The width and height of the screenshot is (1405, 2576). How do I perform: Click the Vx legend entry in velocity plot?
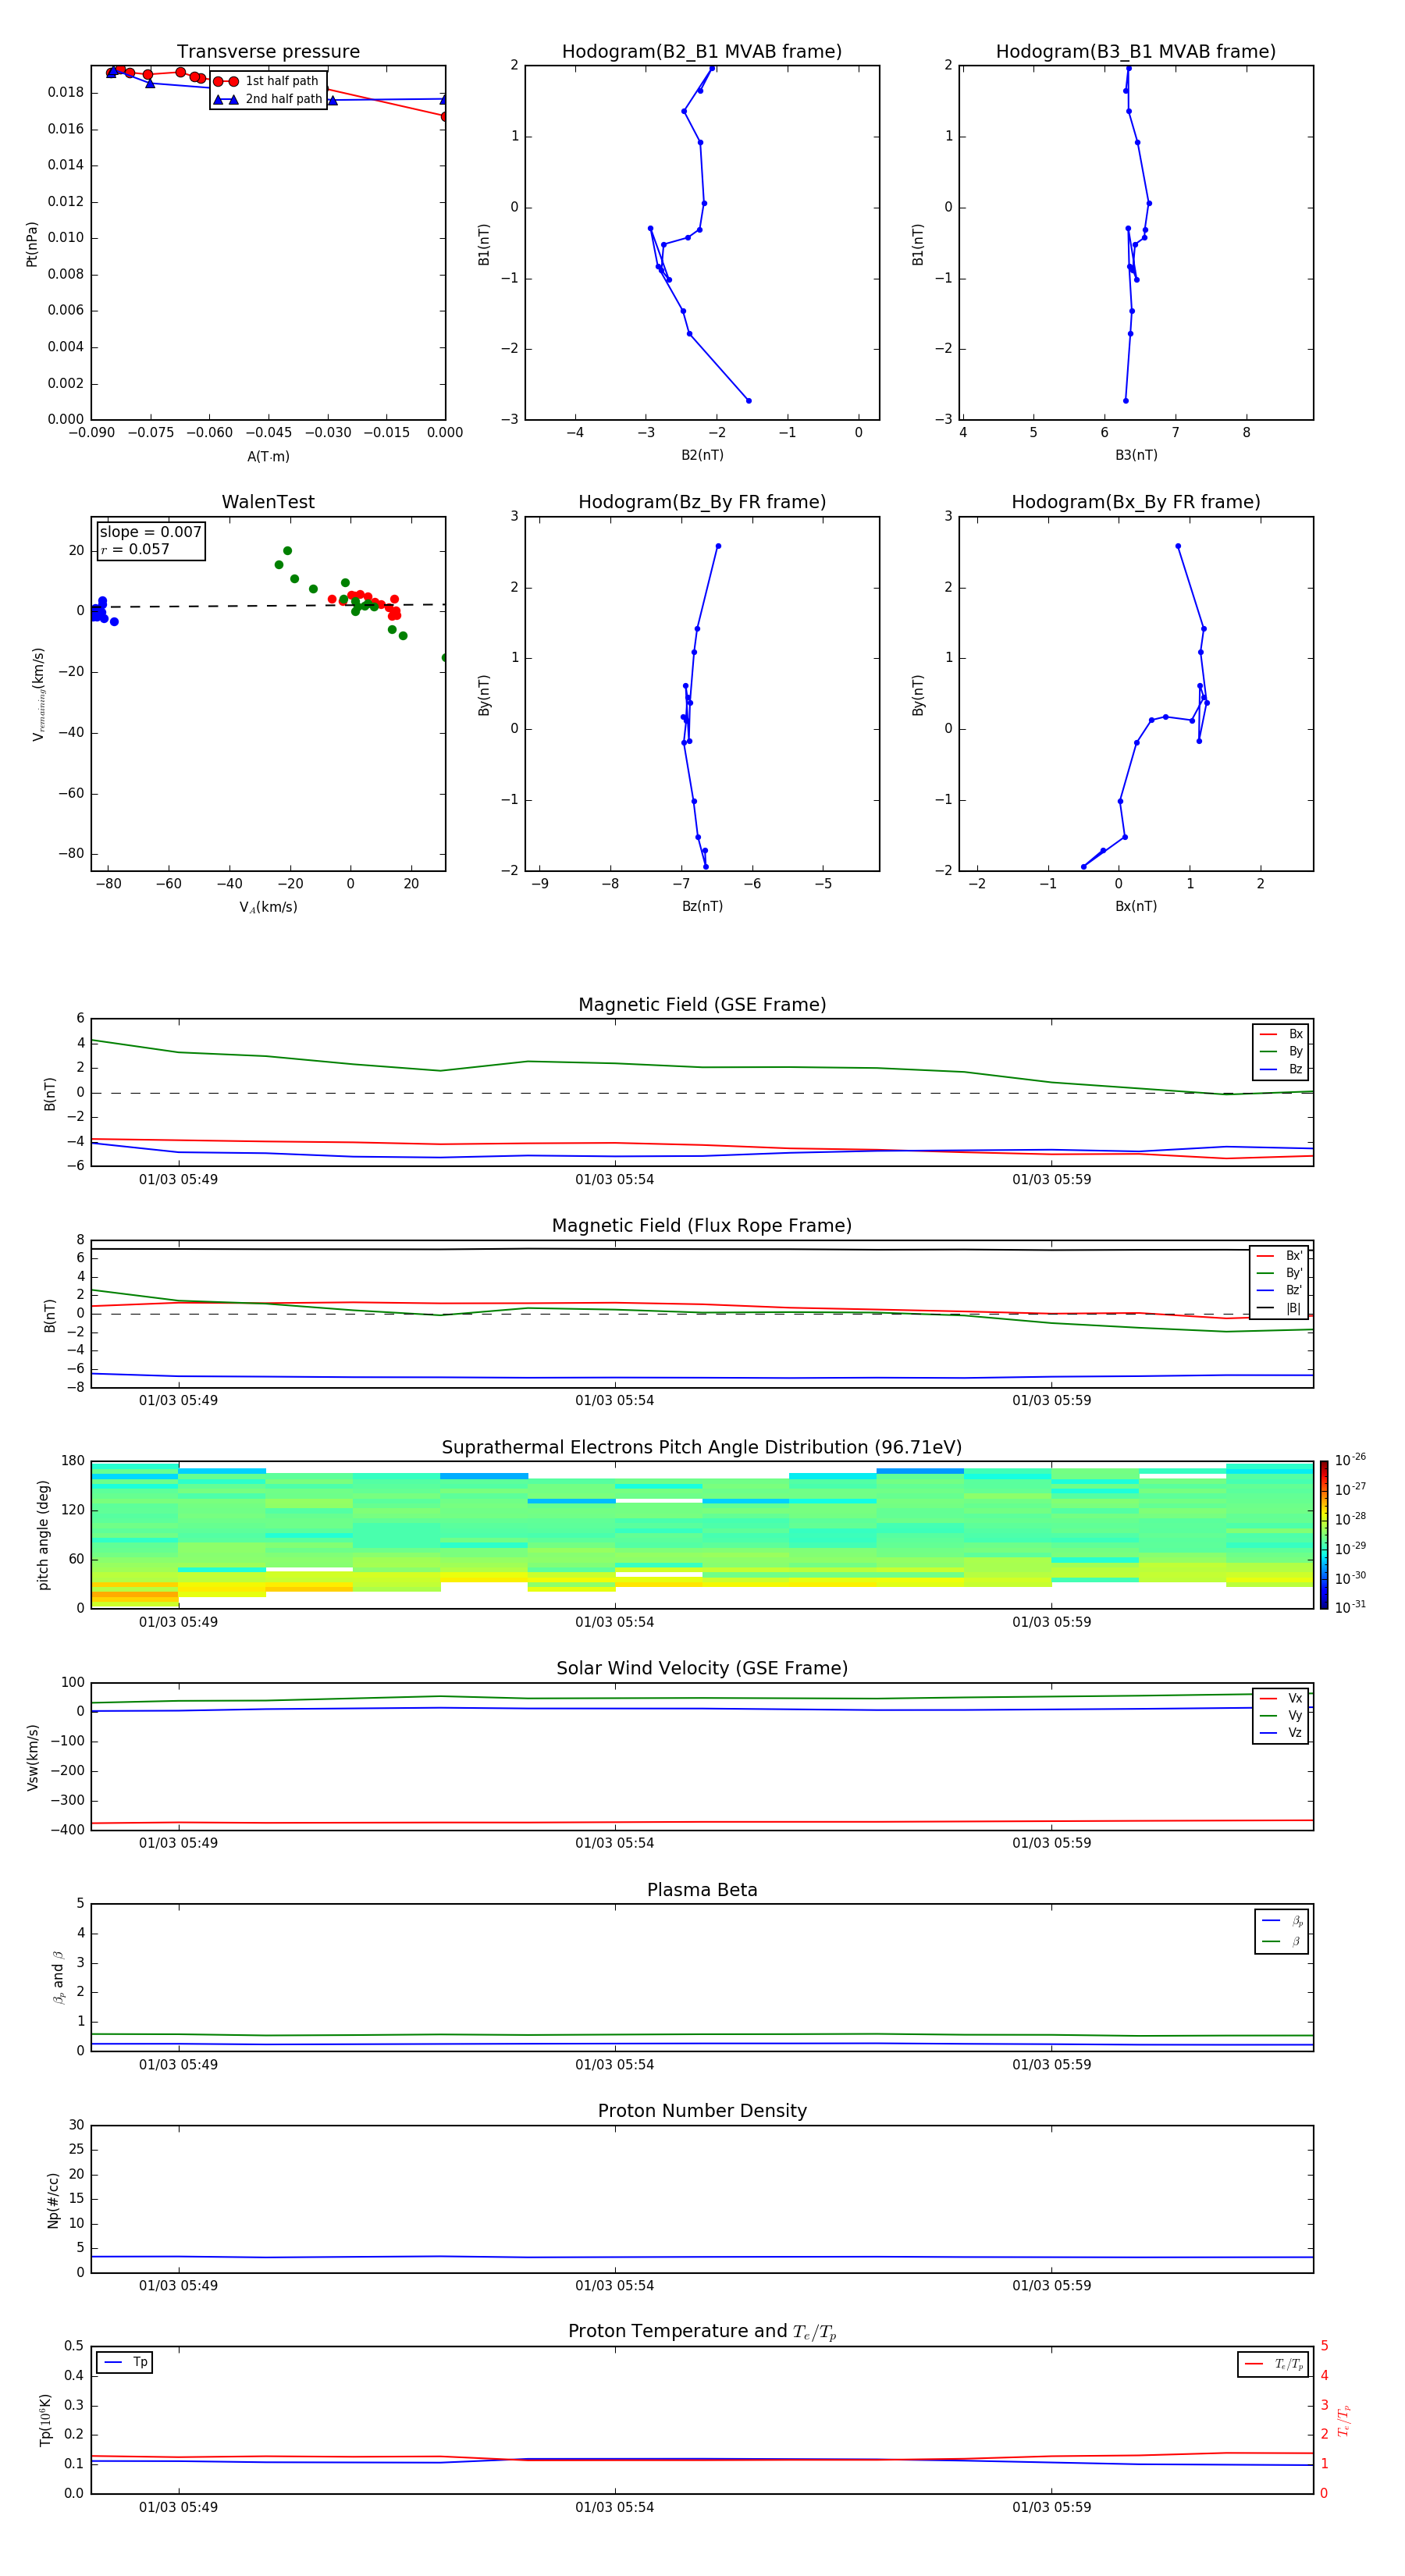click(1281, 1698)
